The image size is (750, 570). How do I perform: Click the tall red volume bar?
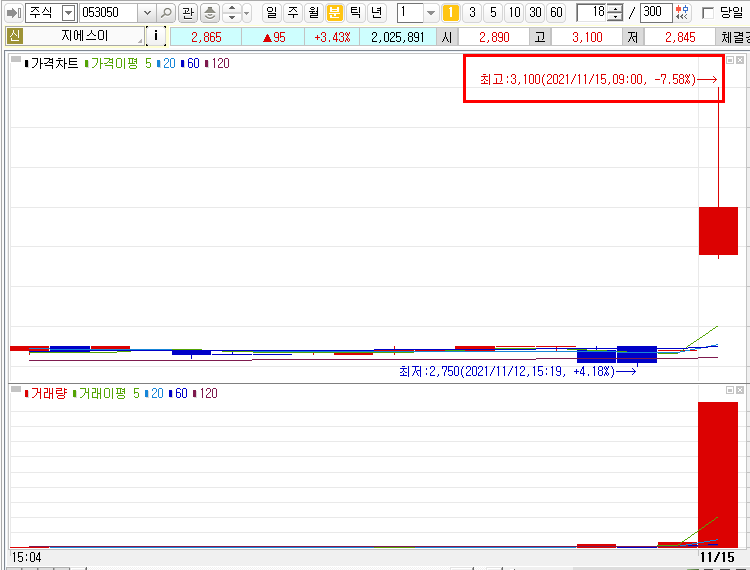(718, 474)
